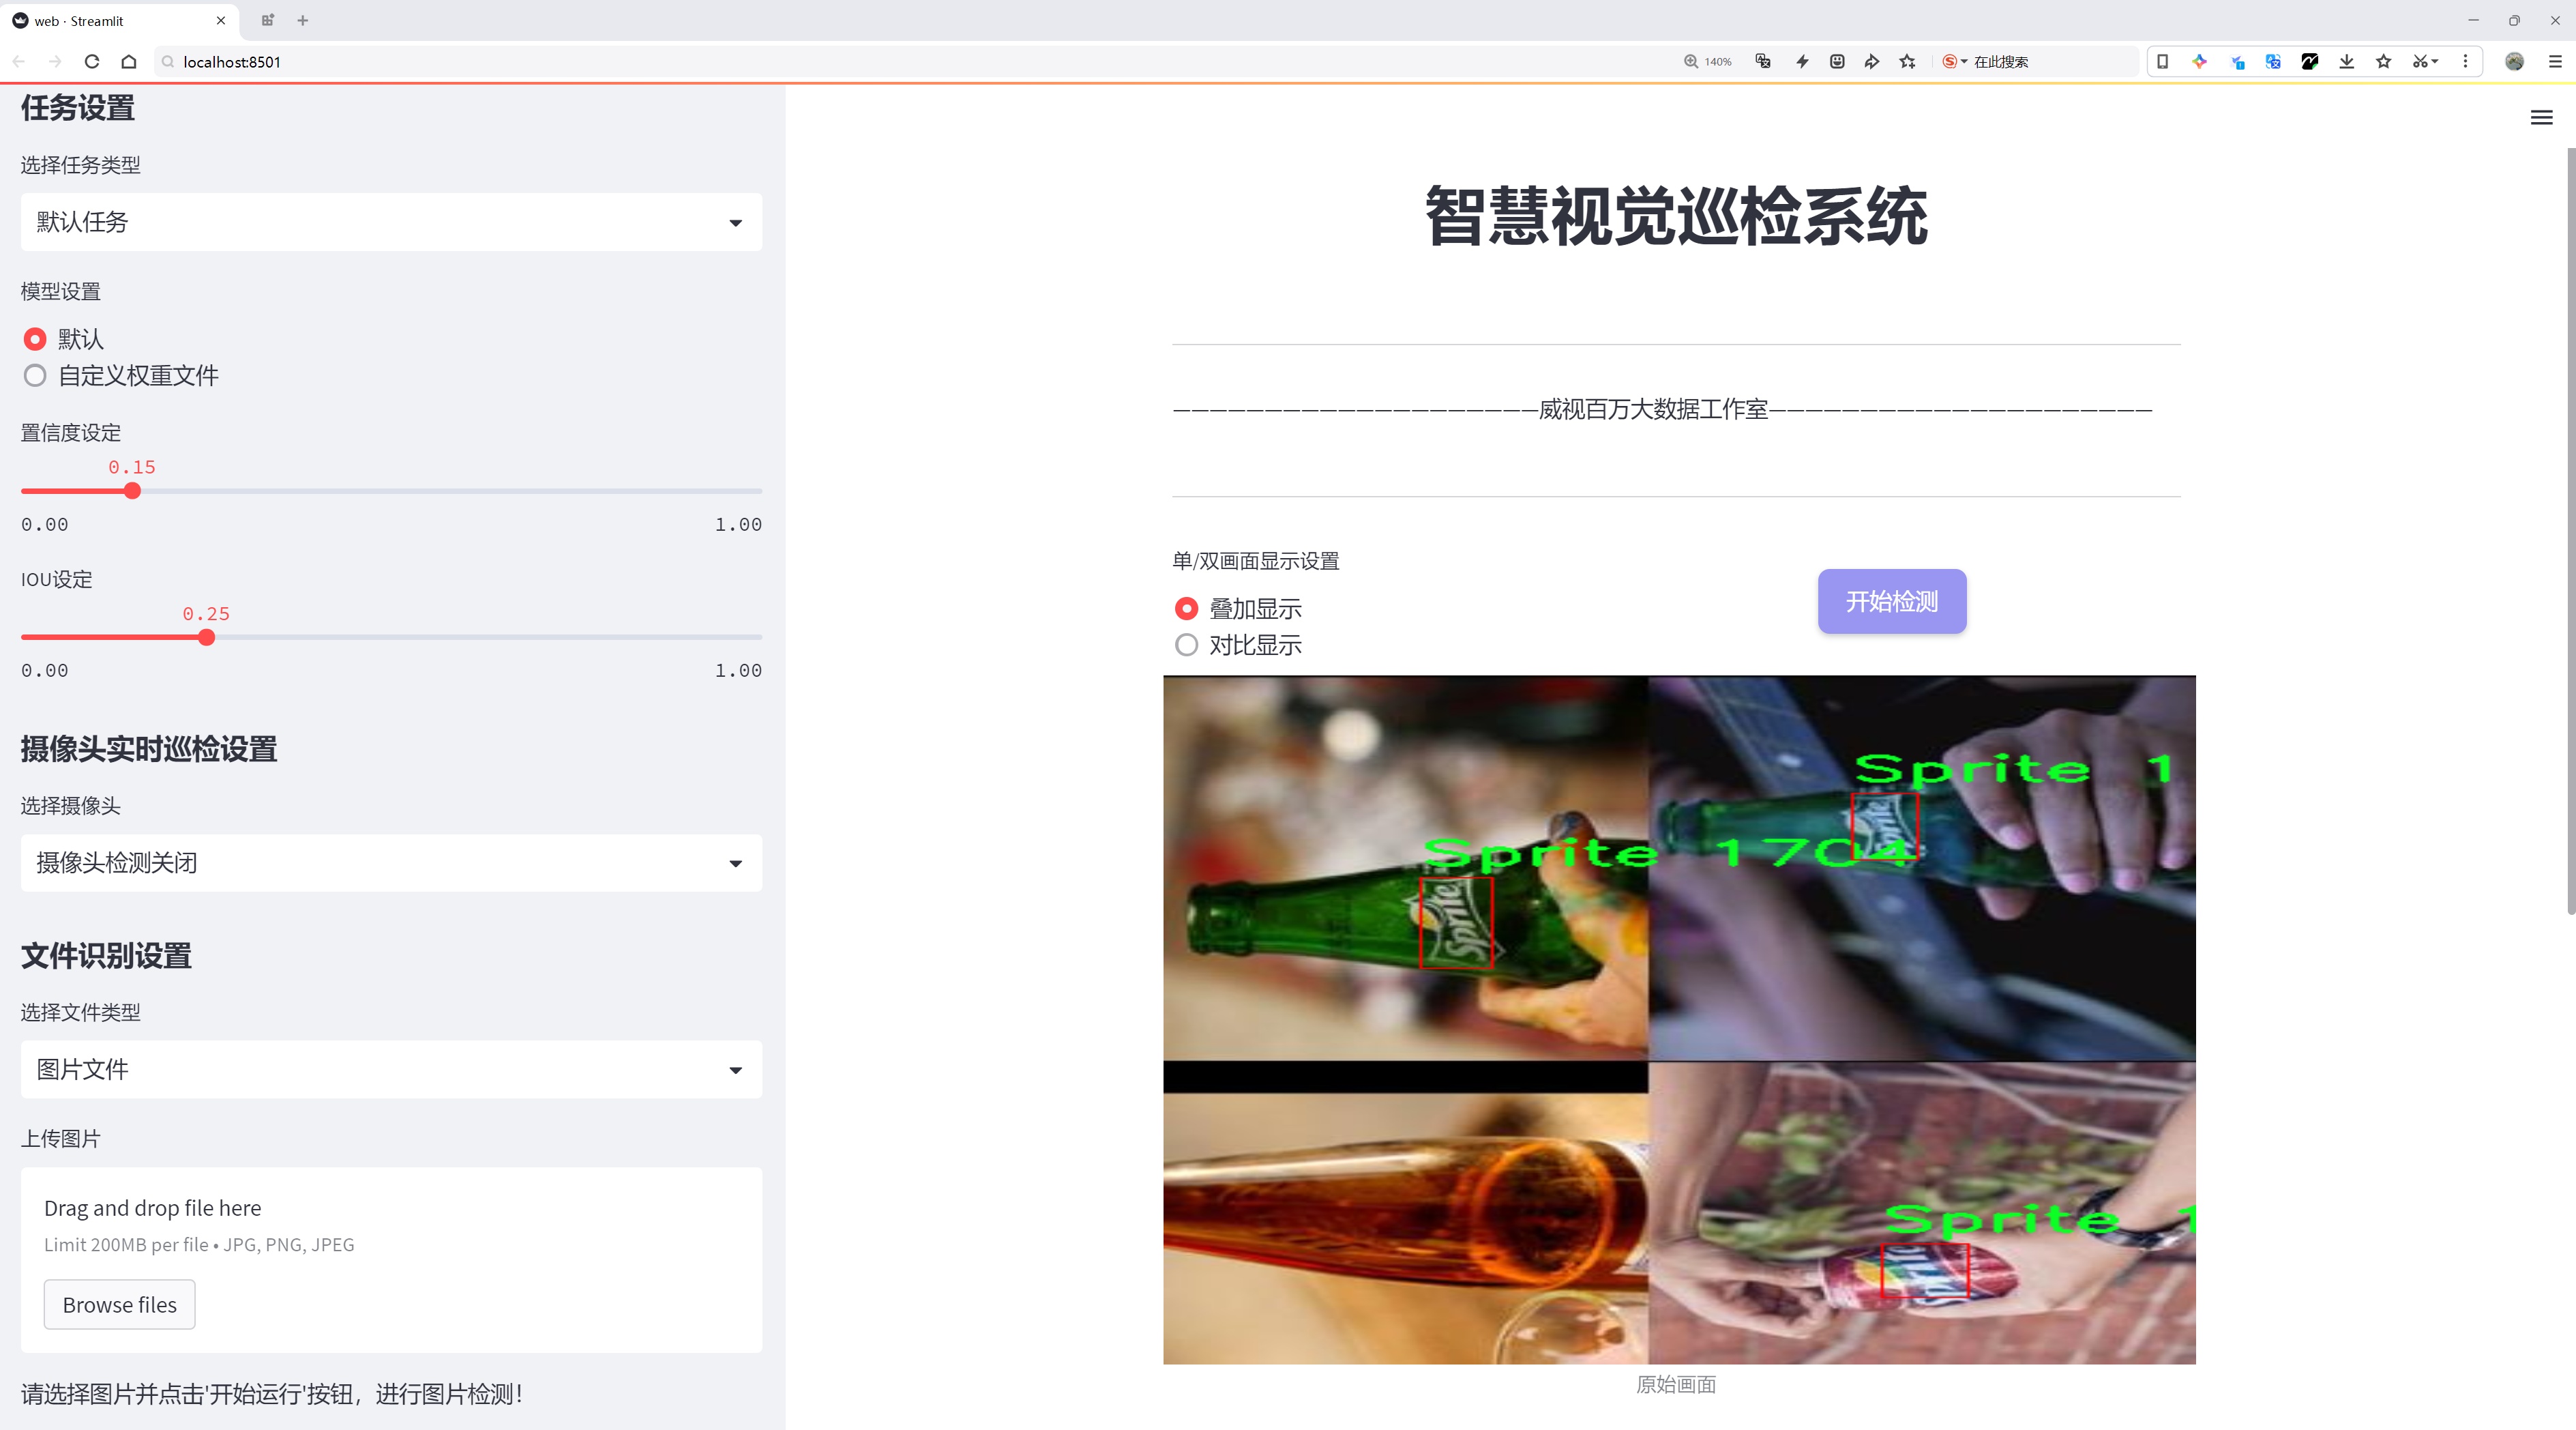Screen dimensions: 2576x1430
Task: Click the 文件识别设置 heading
Action: click(x=106, y=956)
